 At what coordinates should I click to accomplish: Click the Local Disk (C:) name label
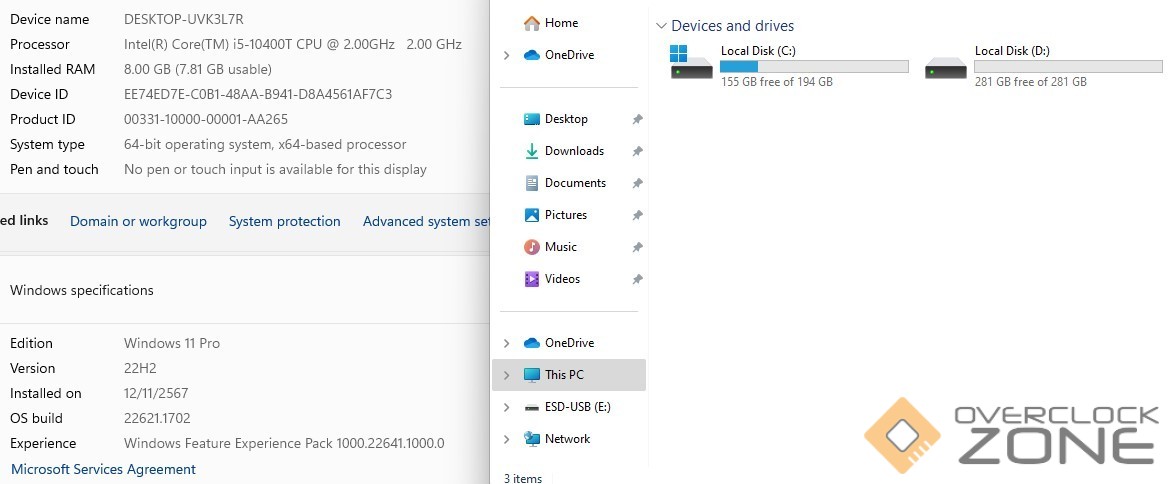[760, 51]
